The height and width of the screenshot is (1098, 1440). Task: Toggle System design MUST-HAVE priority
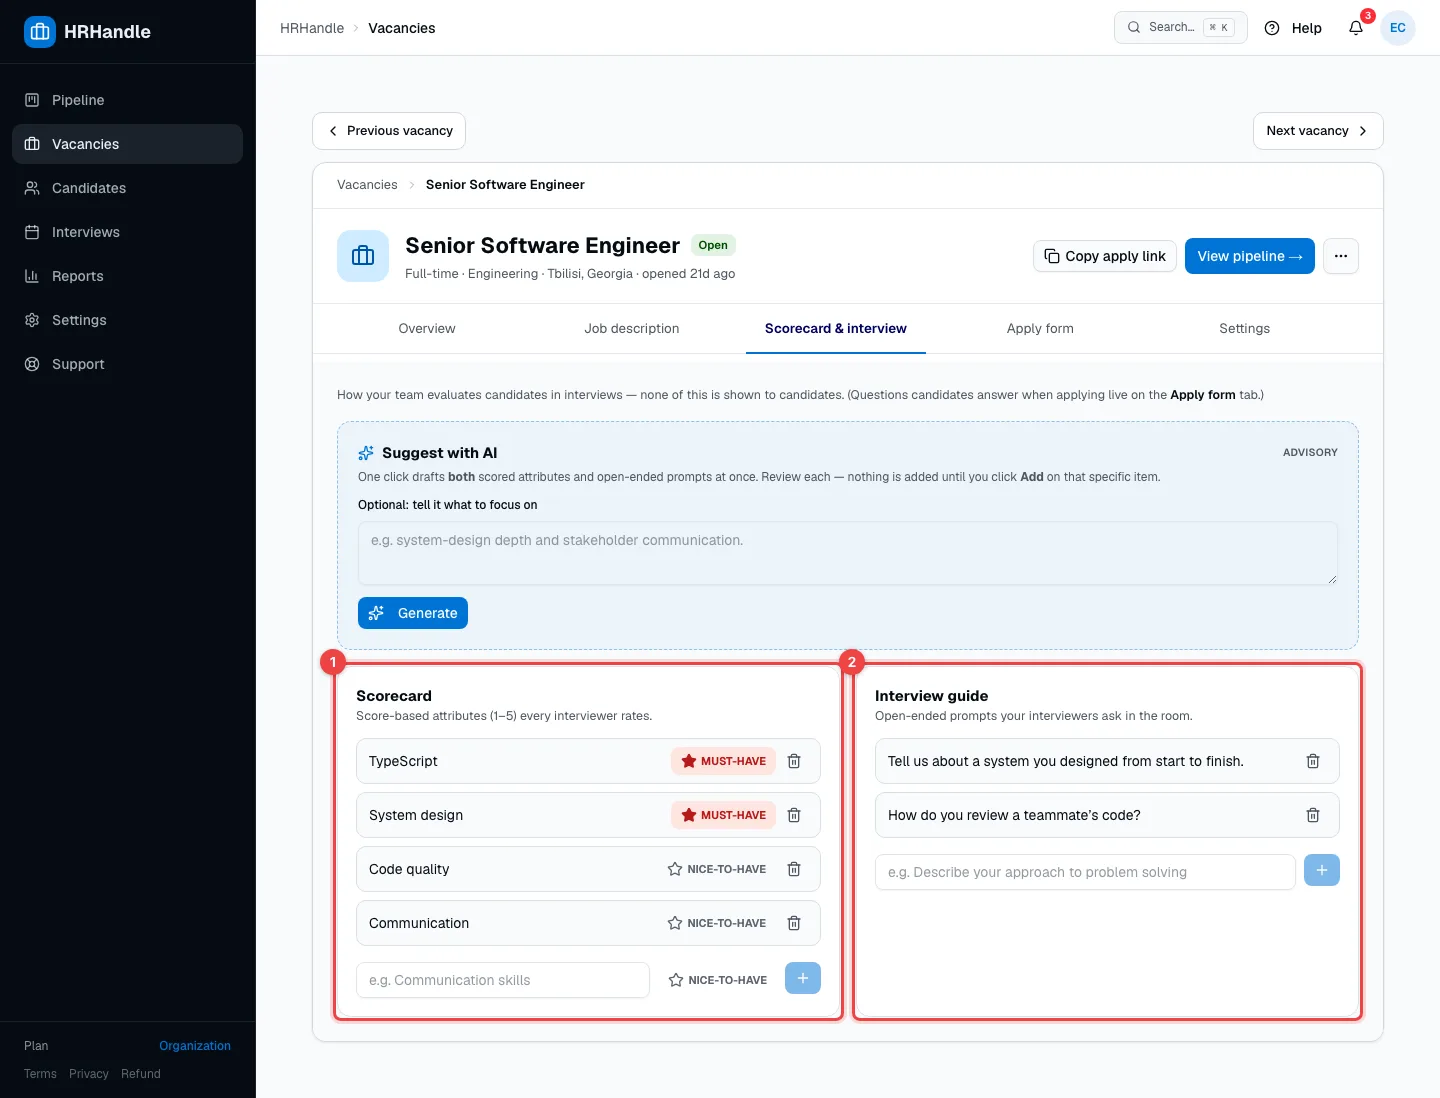723,815
